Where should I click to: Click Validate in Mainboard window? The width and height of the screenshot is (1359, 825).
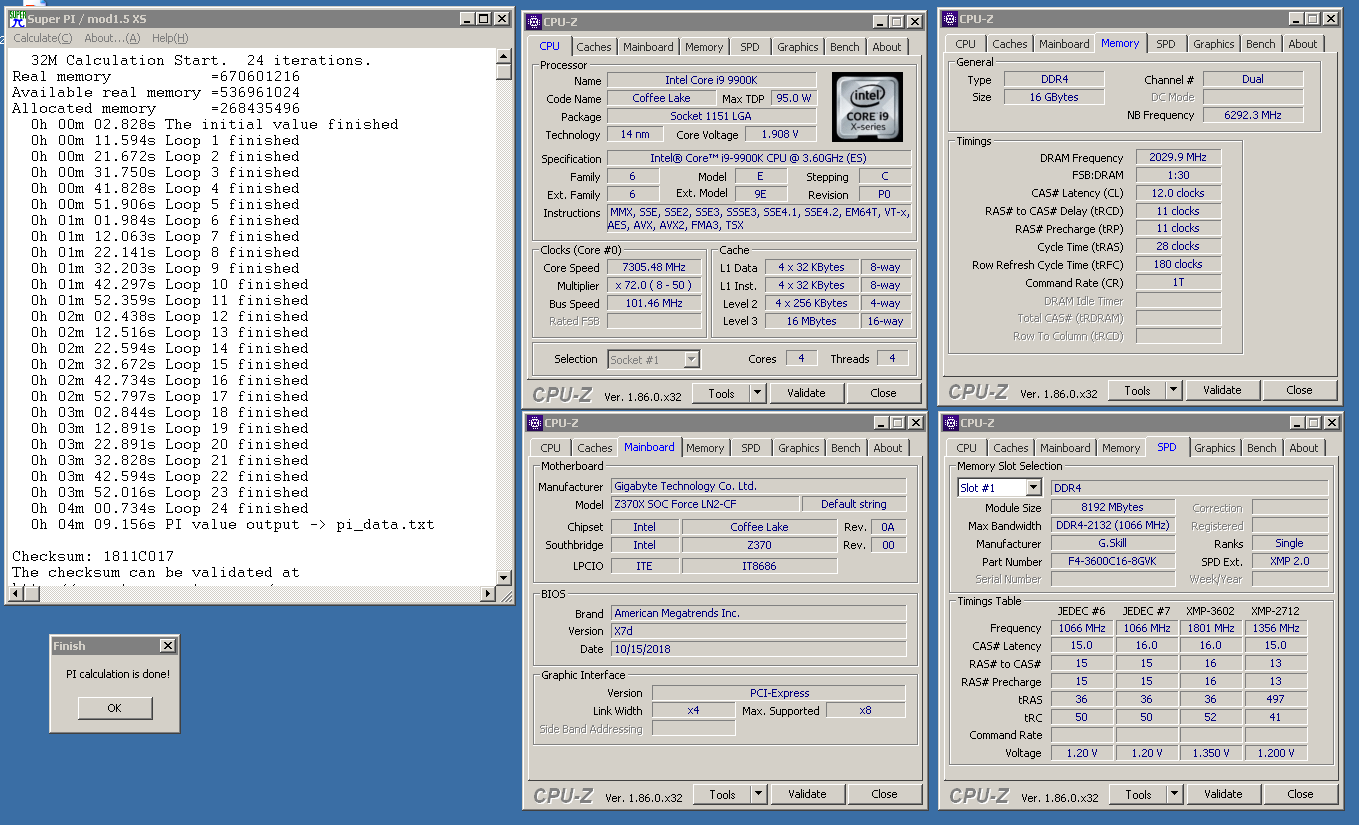pos(807,794)
